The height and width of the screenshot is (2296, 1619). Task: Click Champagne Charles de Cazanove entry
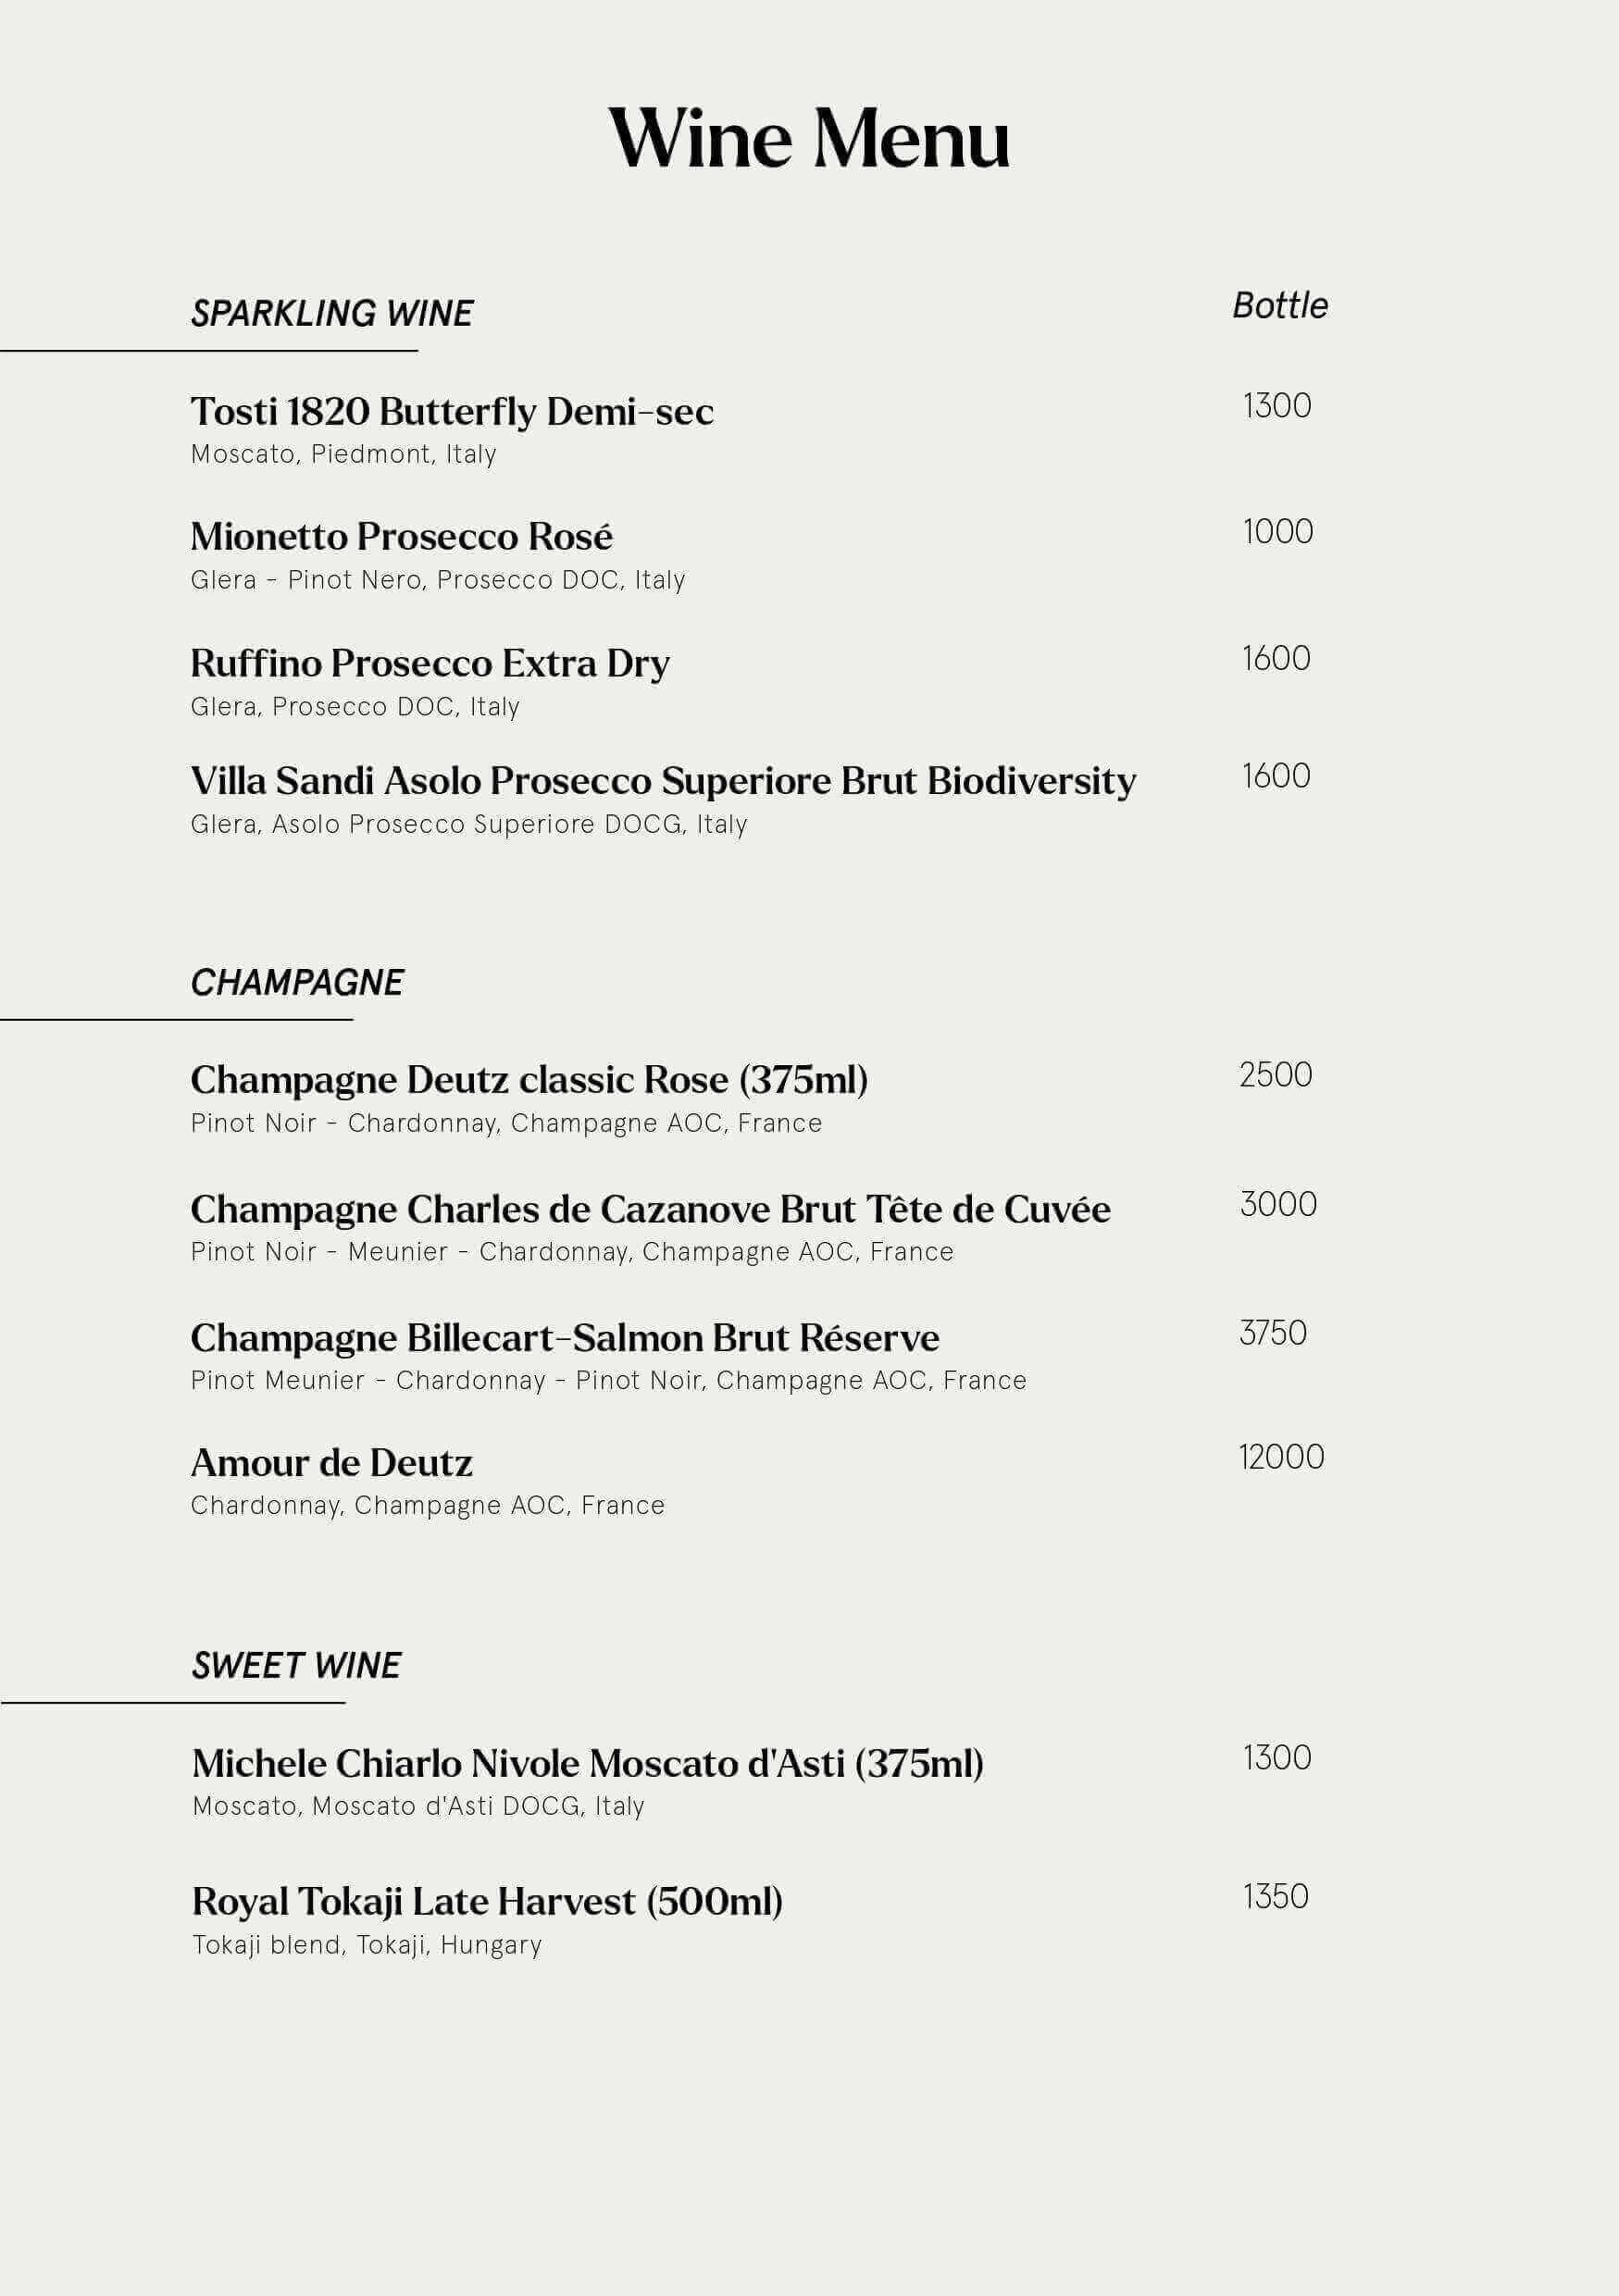tap(650, 1209)
